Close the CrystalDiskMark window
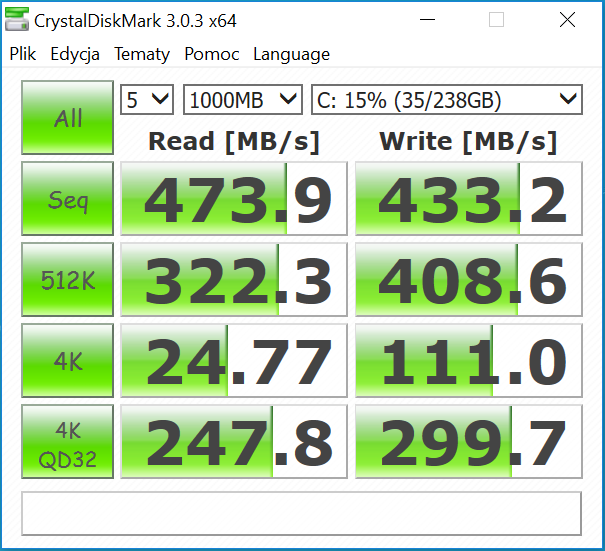 coord(567,19)
